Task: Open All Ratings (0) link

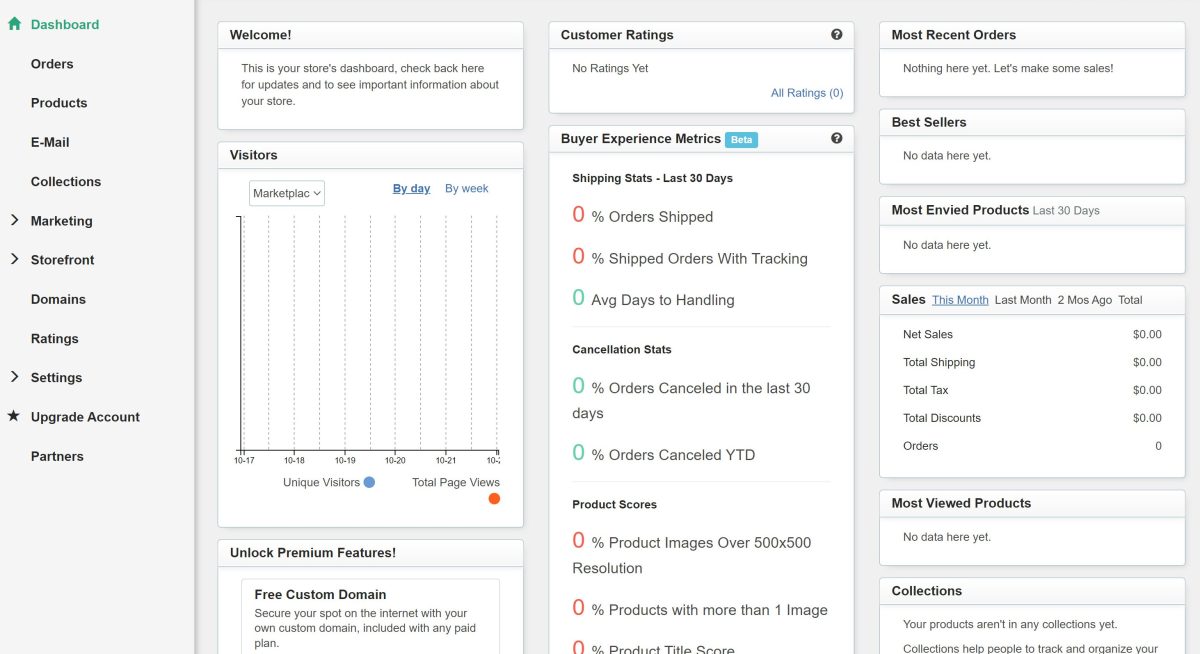Action: 807,93
